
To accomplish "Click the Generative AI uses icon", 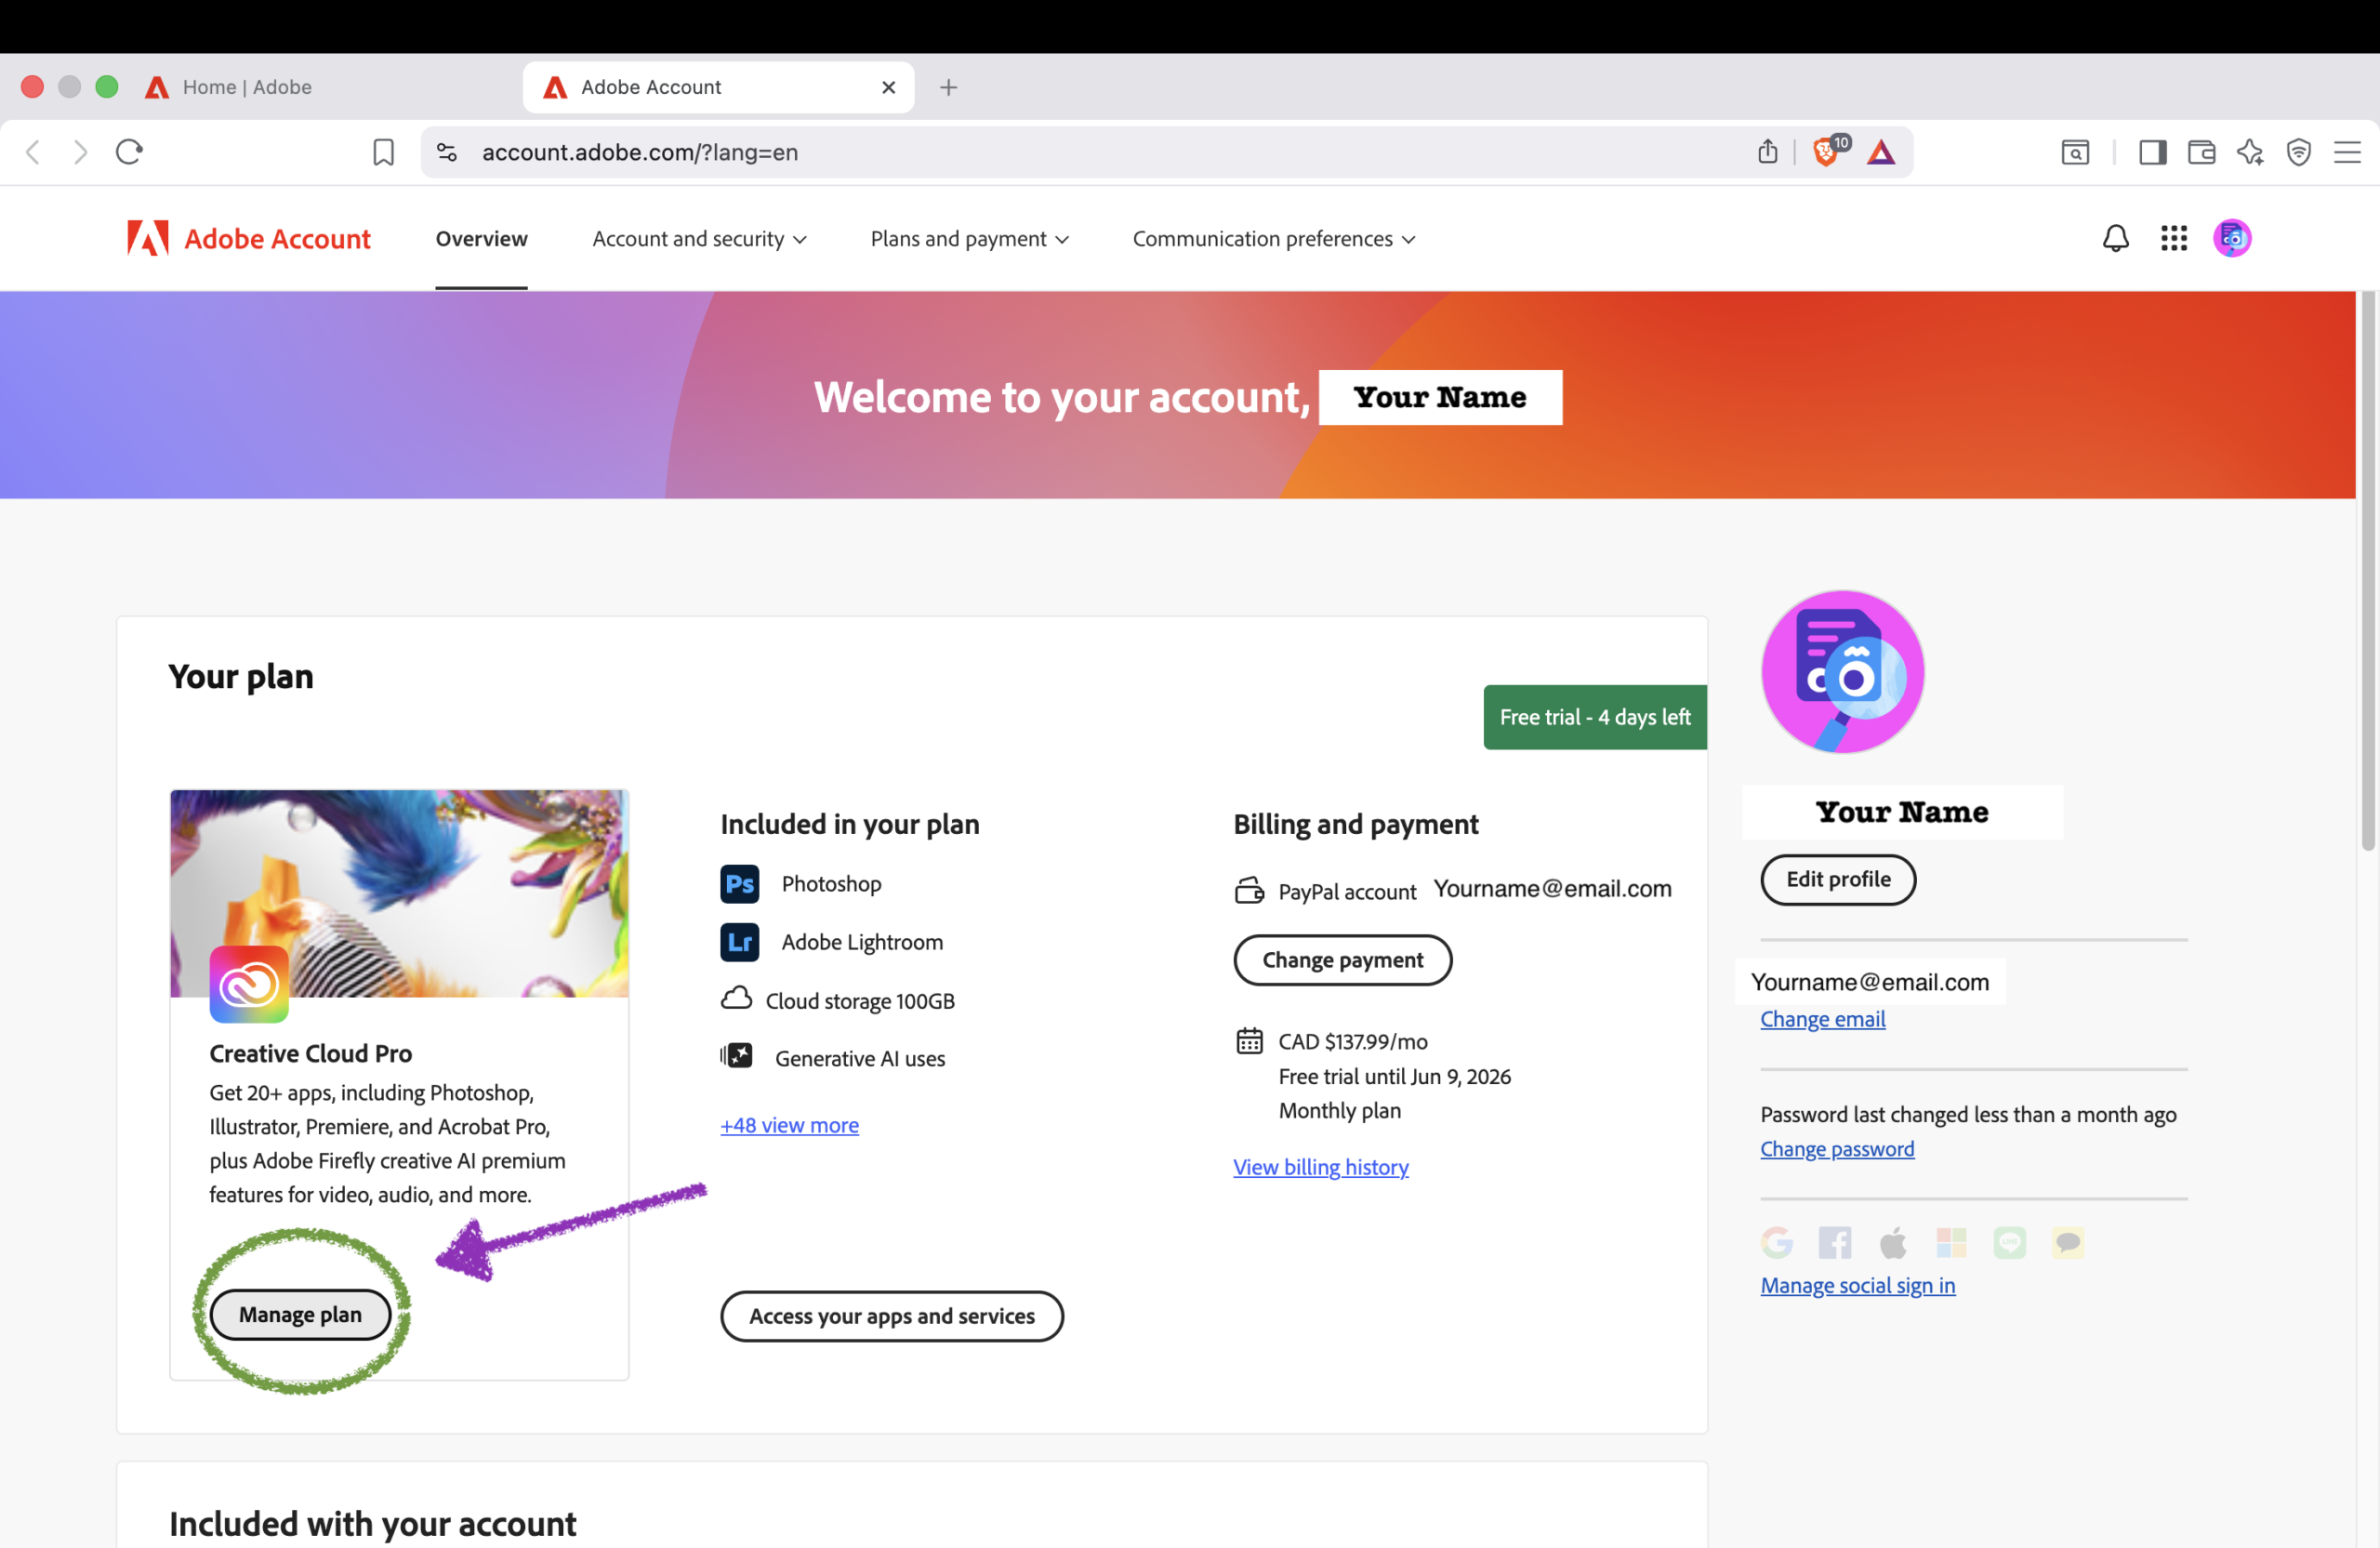I will coord(736,1056).
